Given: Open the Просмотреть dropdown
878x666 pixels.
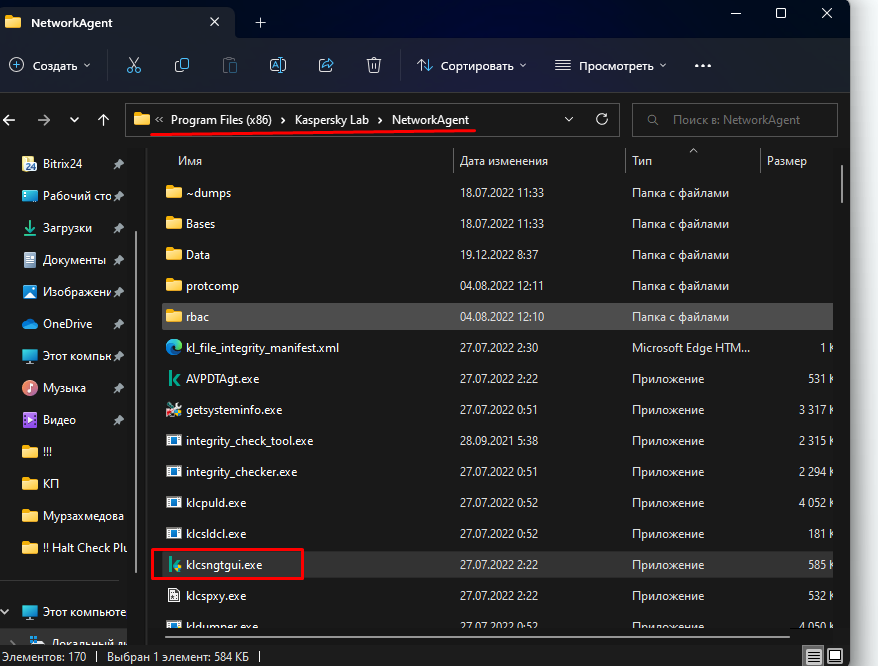Looking at the screenshot, I should (x=610, y=66).
